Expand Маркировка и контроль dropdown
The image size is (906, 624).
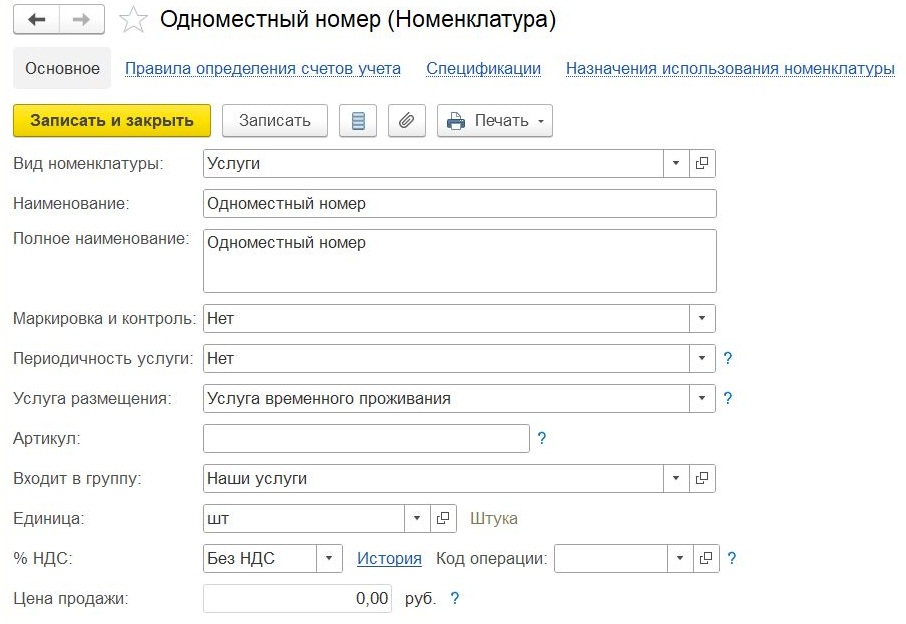tap(702, 318)
